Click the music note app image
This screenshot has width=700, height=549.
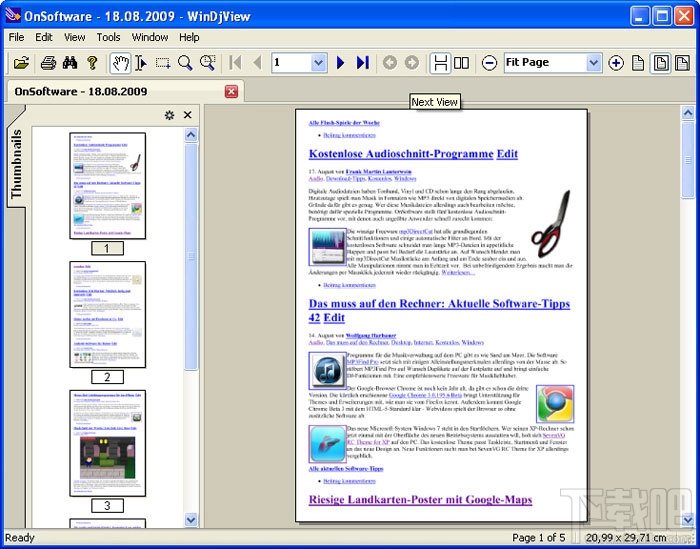[x=328, y=370]
